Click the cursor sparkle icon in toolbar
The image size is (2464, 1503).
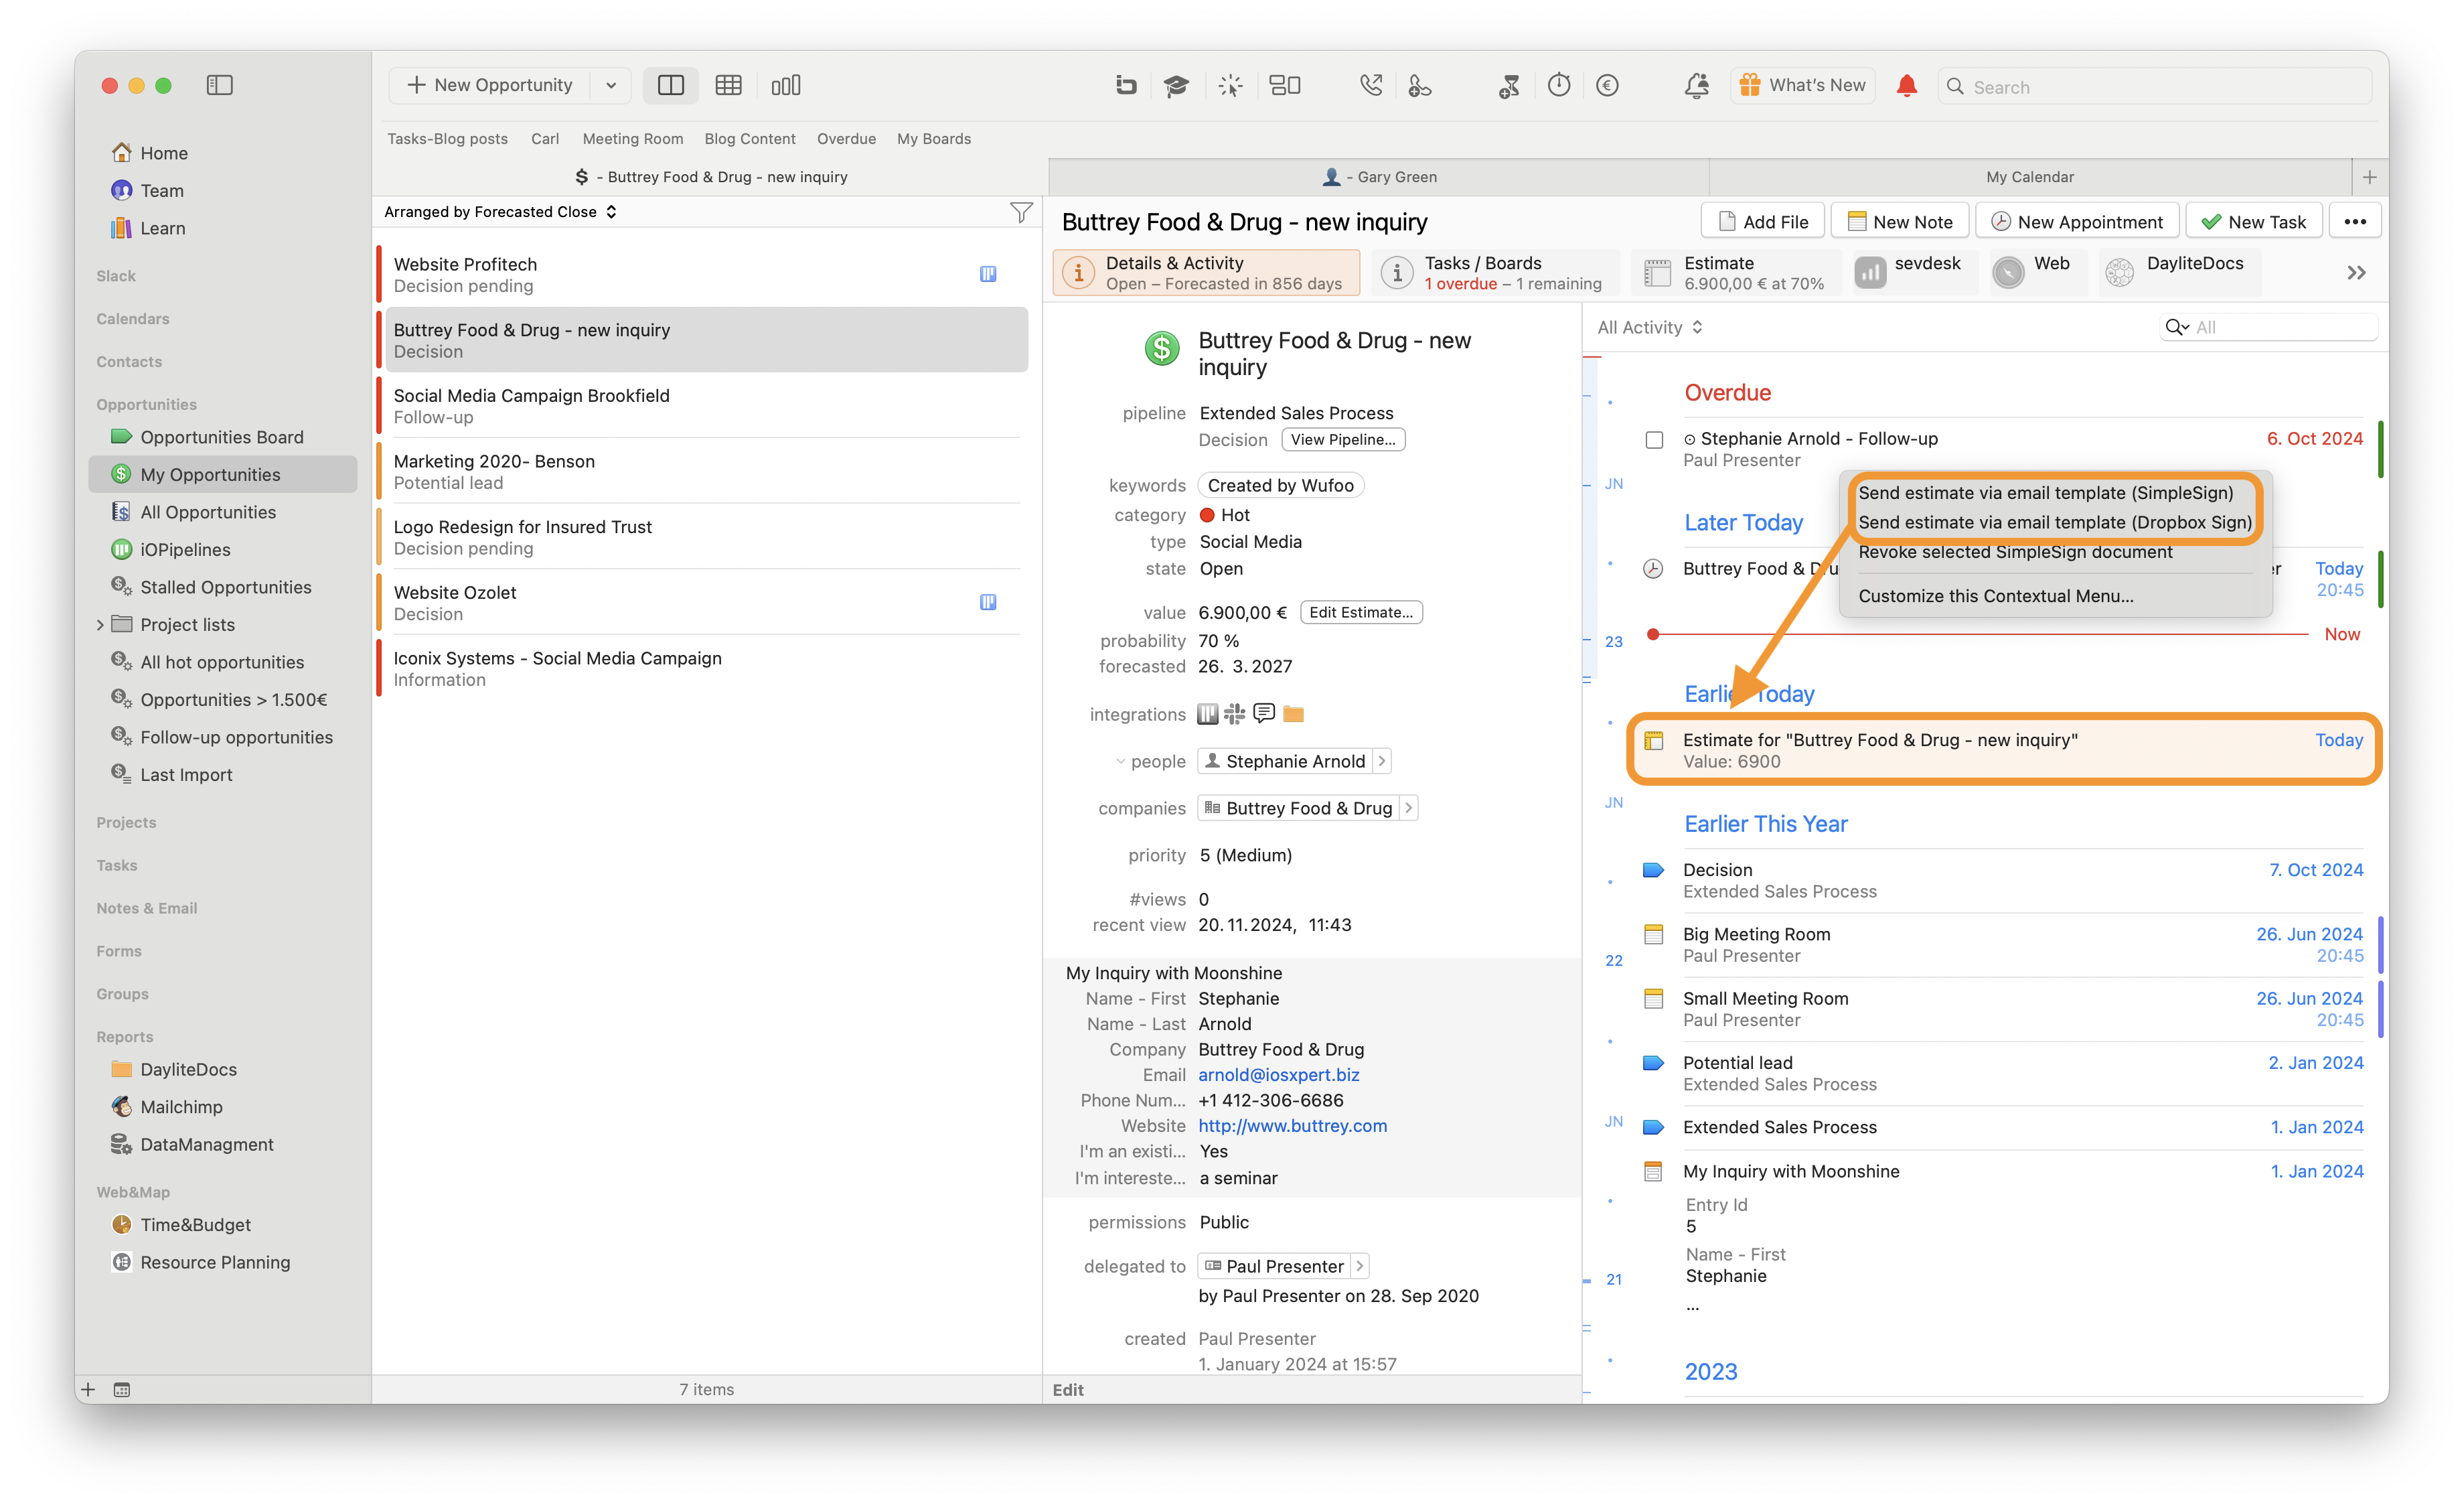point(1230,86)
